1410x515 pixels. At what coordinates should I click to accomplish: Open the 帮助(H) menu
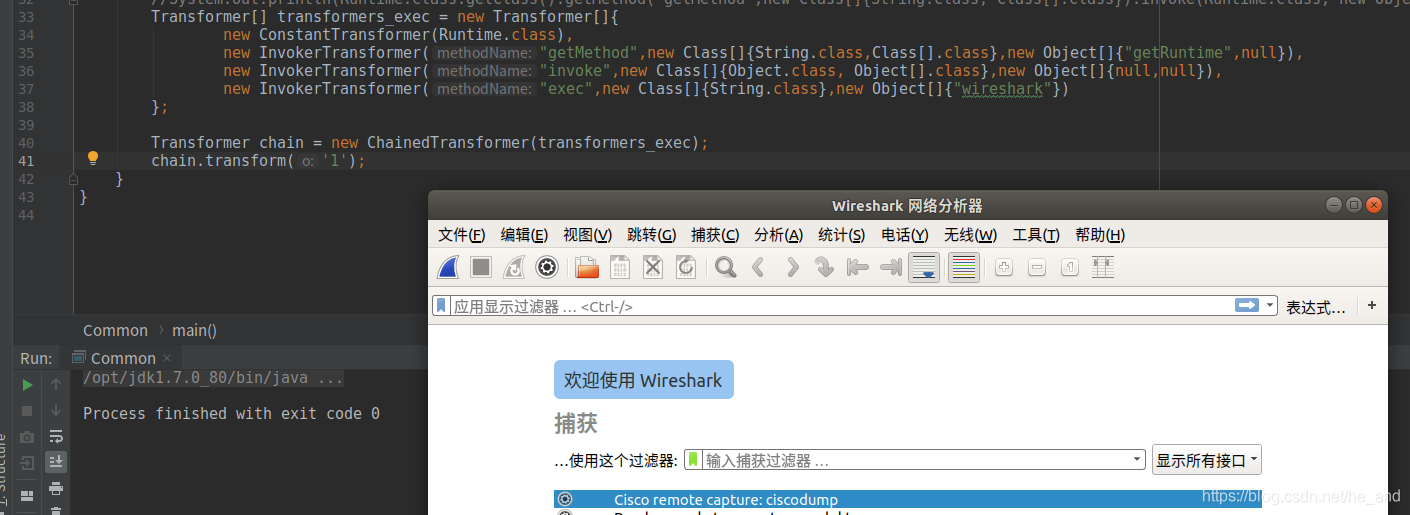[1100, 235]
